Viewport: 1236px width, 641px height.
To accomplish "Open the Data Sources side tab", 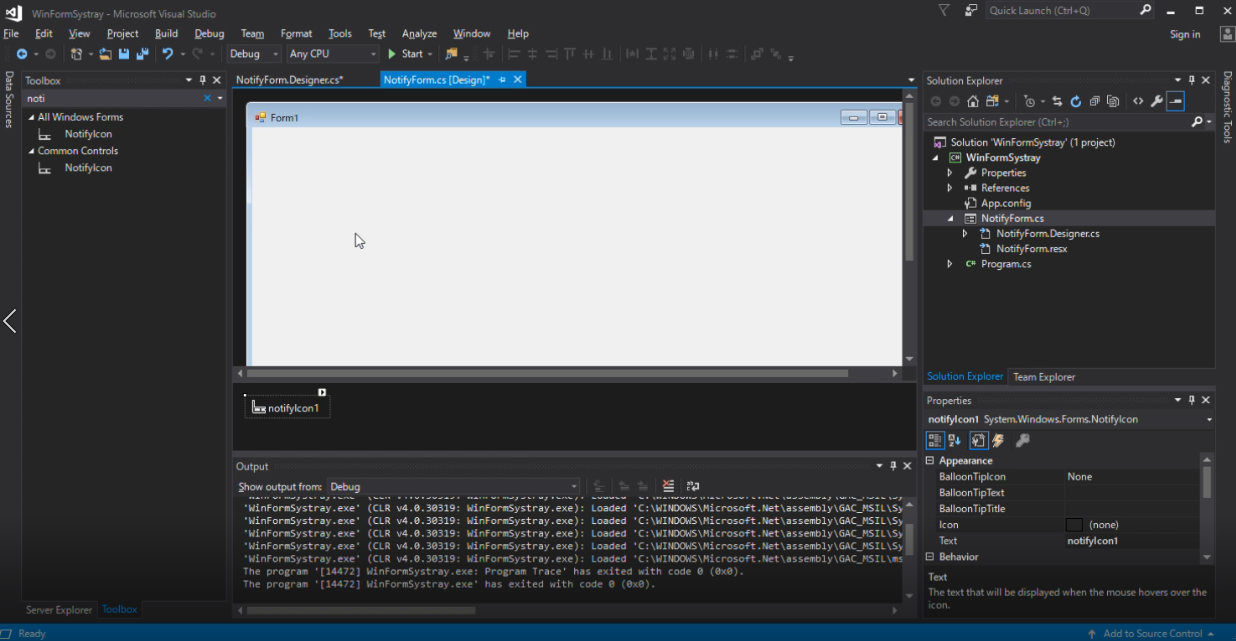I will pyautogui.click(x=9, y=99).
